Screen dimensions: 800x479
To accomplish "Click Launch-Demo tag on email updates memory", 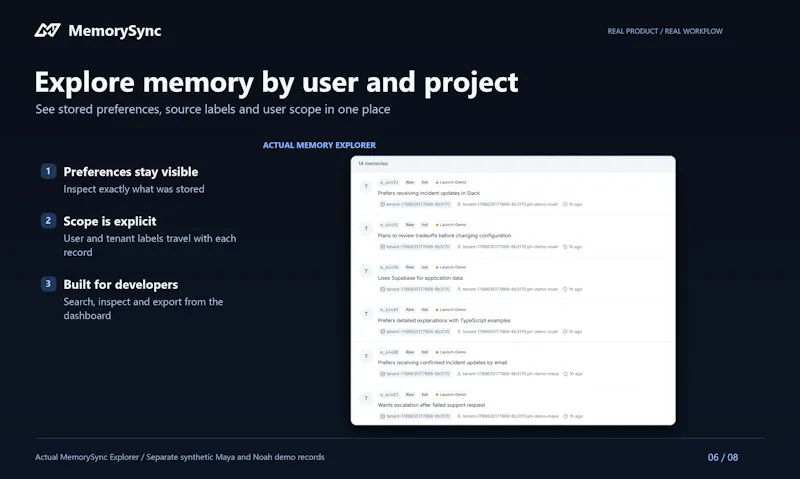I will click(x=451, y=352).
